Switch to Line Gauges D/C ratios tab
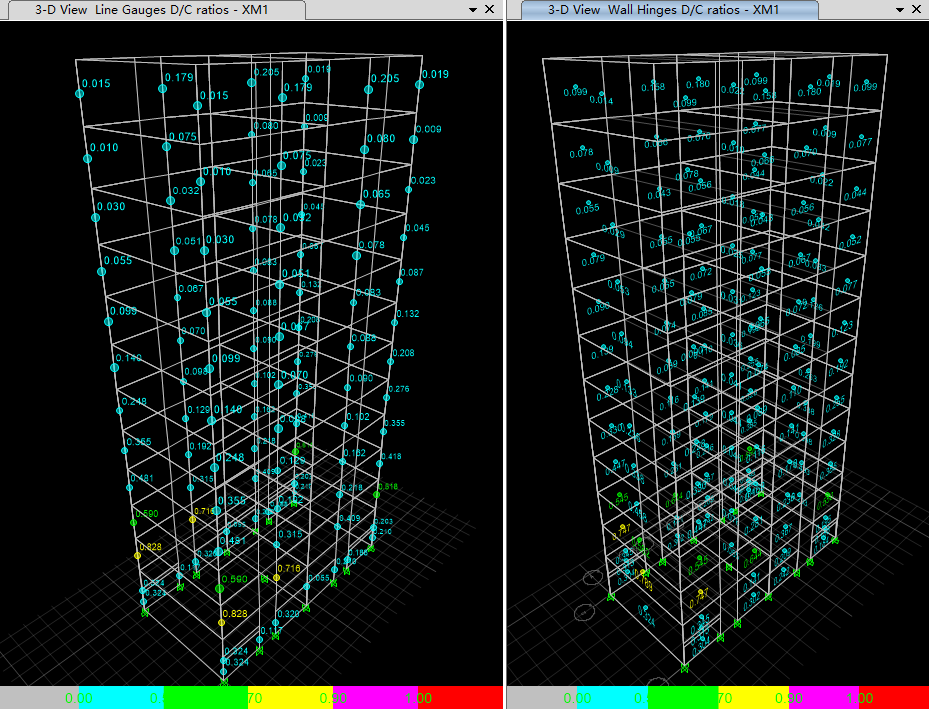Screen dimensions: 929x709 [x=153, y=9]
